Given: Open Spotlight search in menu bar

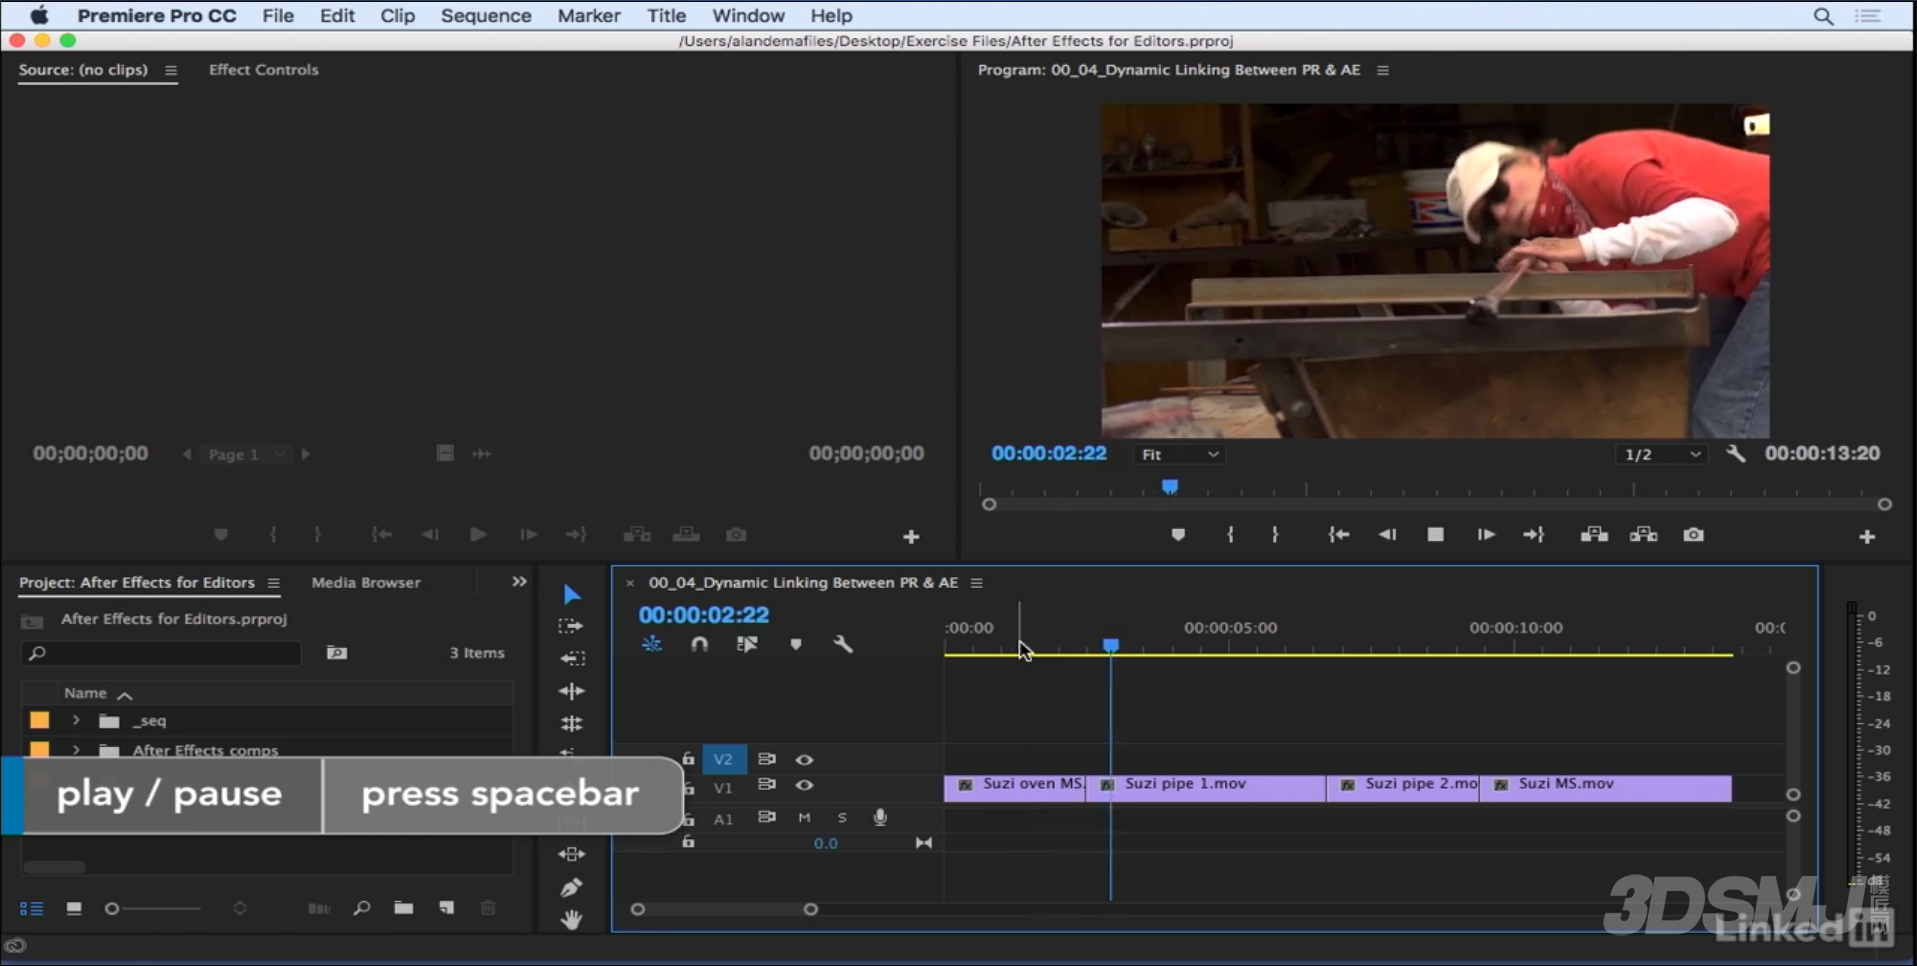Looking at the screenshot, I should click(x=1824, y=16).
